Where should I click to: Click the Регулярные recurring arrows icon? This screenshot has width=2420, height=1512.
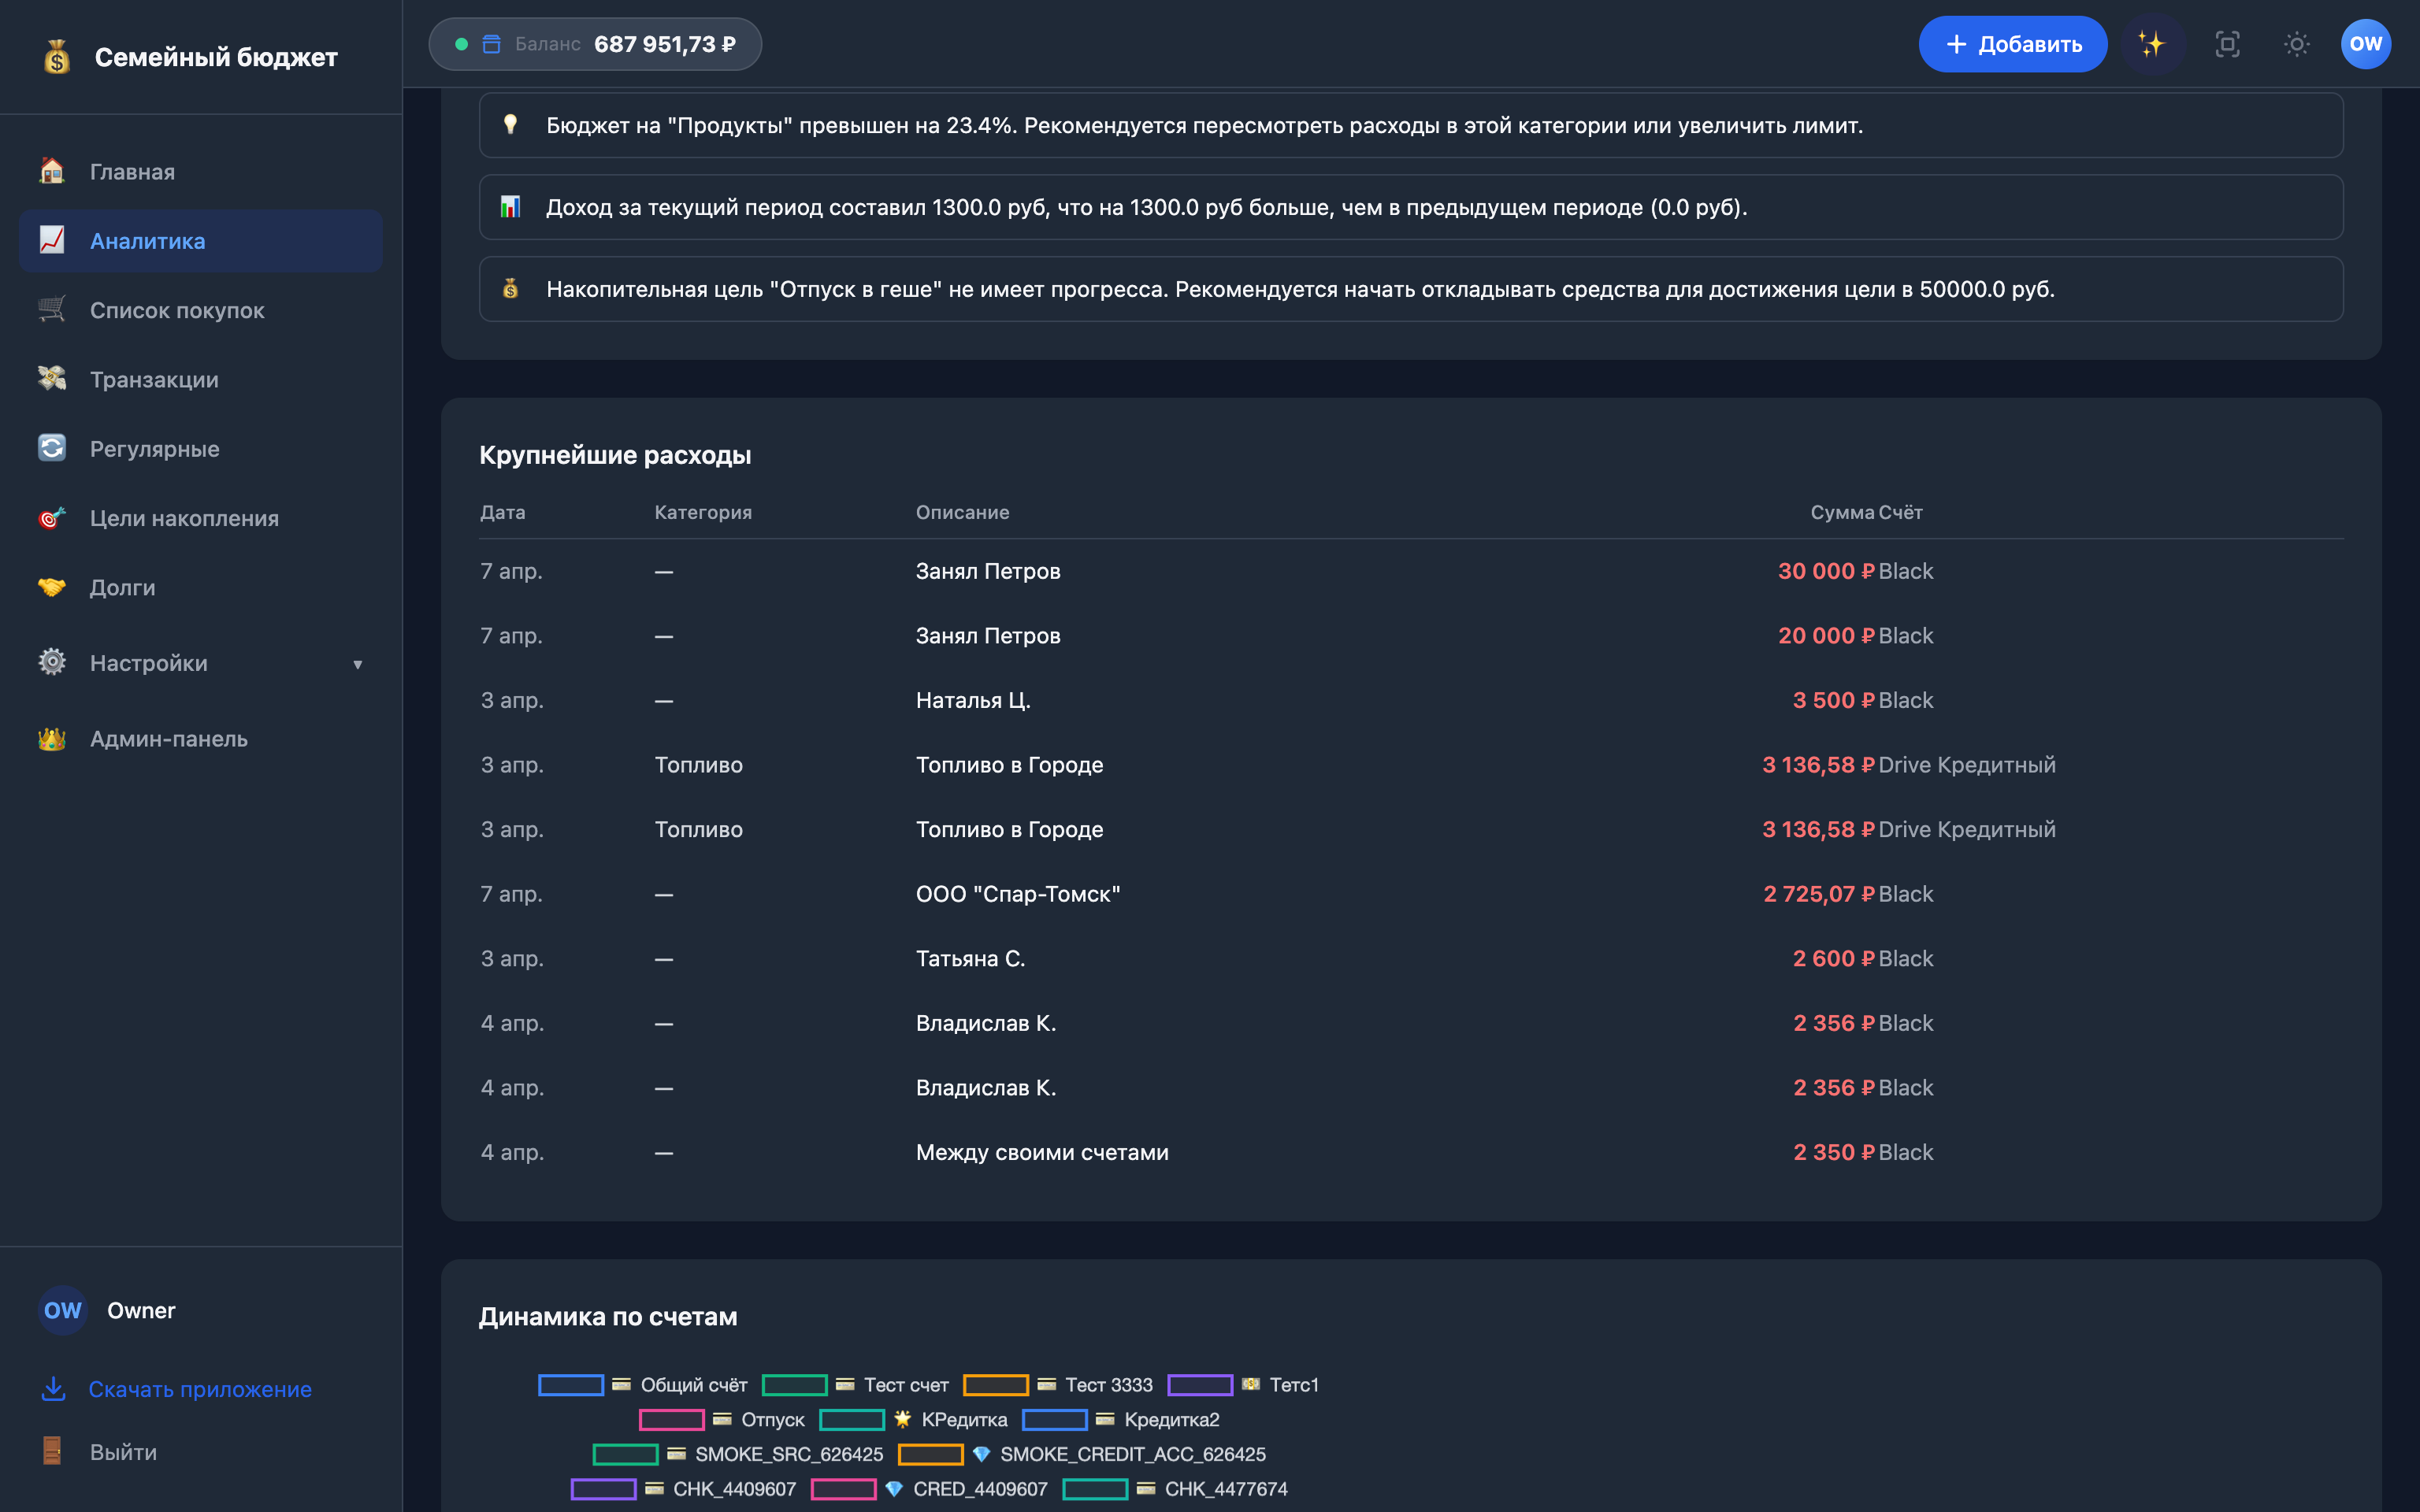(x=52, y=448)
